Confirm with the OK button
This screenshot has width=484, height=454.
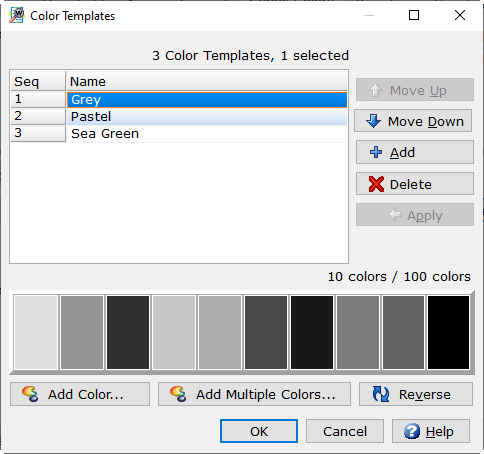[x=259, y=431]
